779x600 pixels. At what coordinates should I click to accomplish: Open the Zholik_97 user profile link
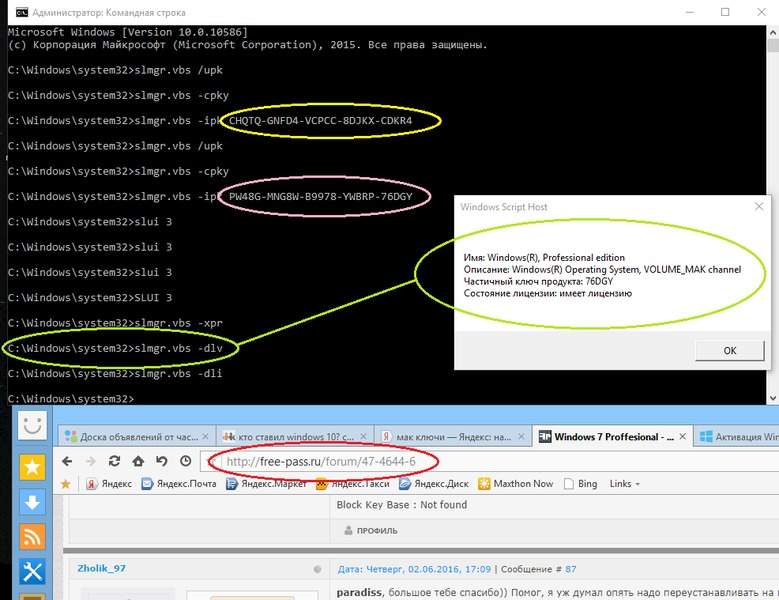[102, 568]
